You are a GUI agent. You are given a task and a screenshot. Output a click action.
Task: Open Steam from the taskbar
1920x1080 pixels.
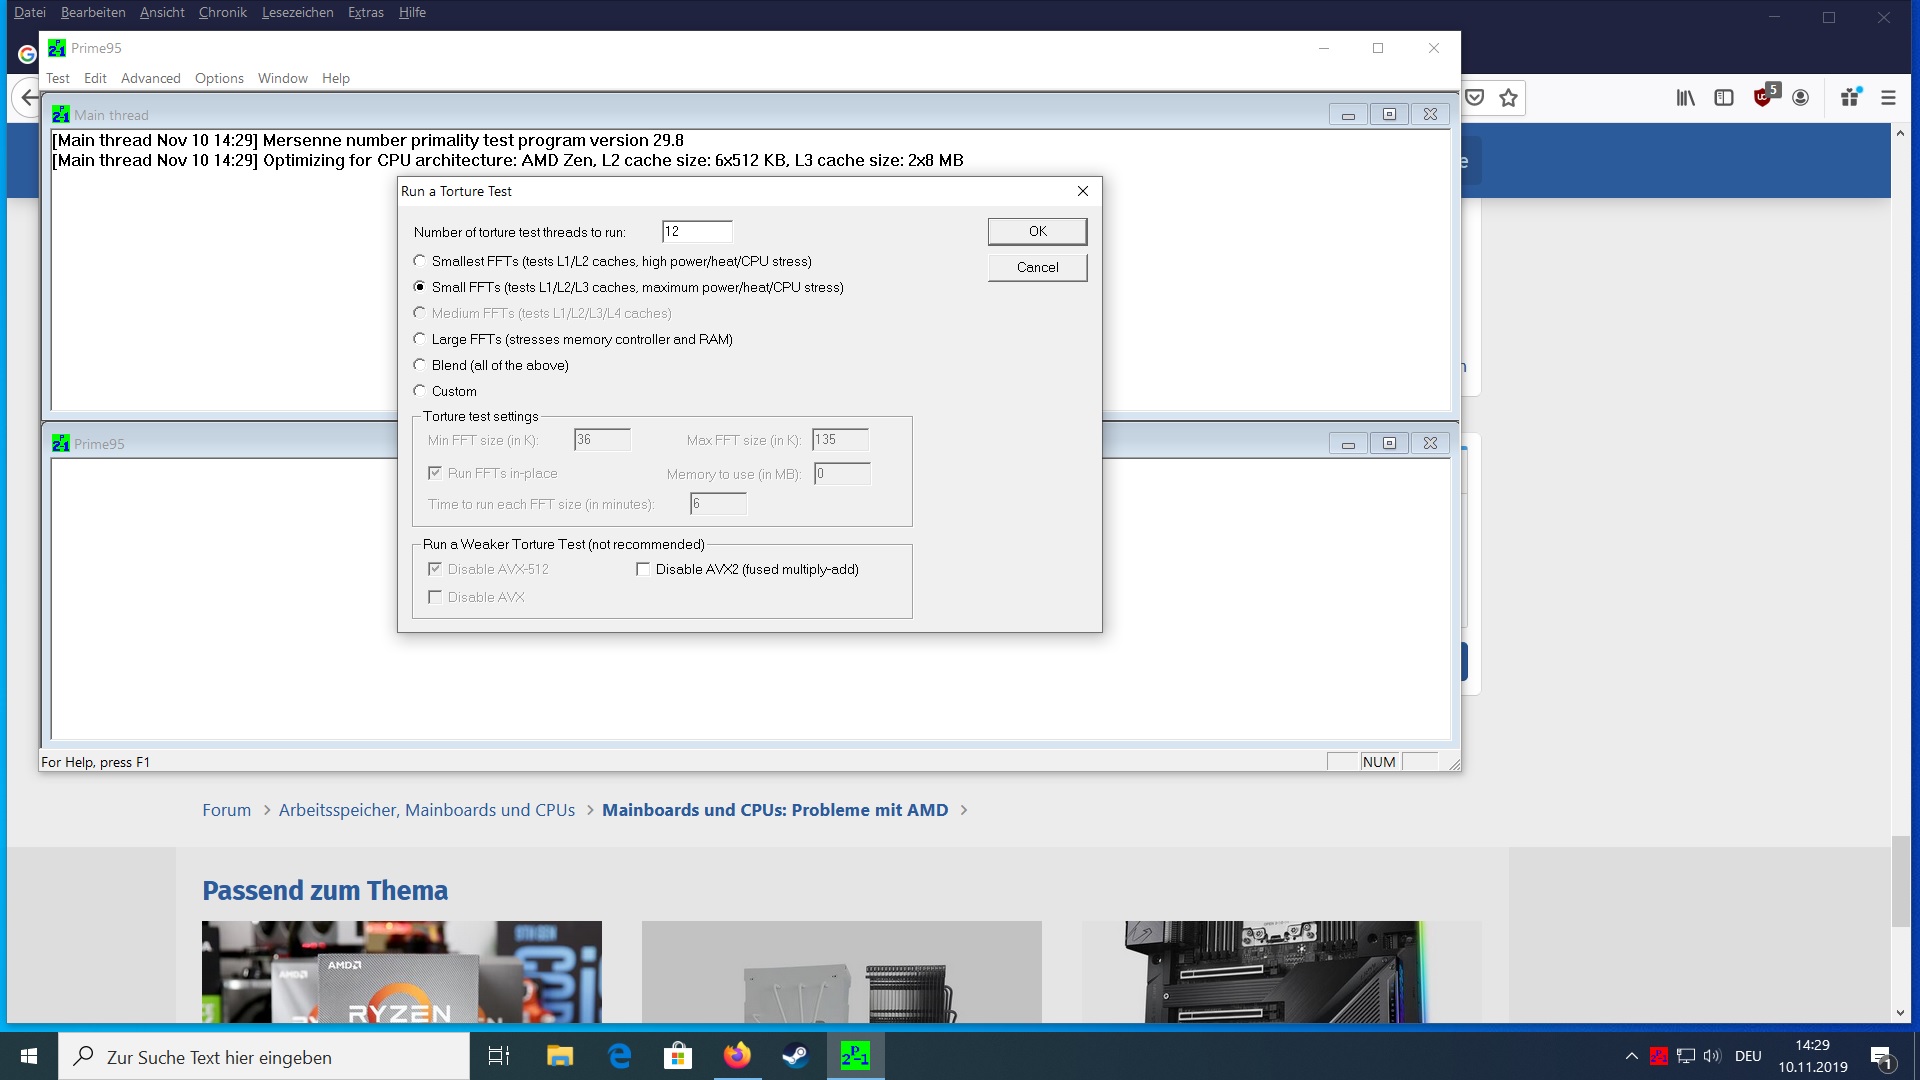[795, 1056]
